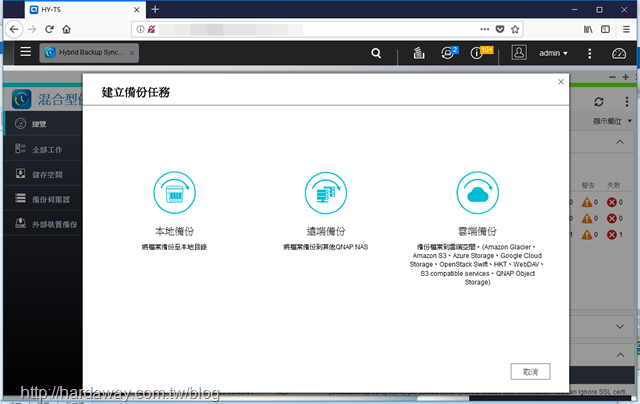The height and width of the screenshot is (404, 640).
Task: Open page actions ellipsis in address bar
Action: click(484, 29)
